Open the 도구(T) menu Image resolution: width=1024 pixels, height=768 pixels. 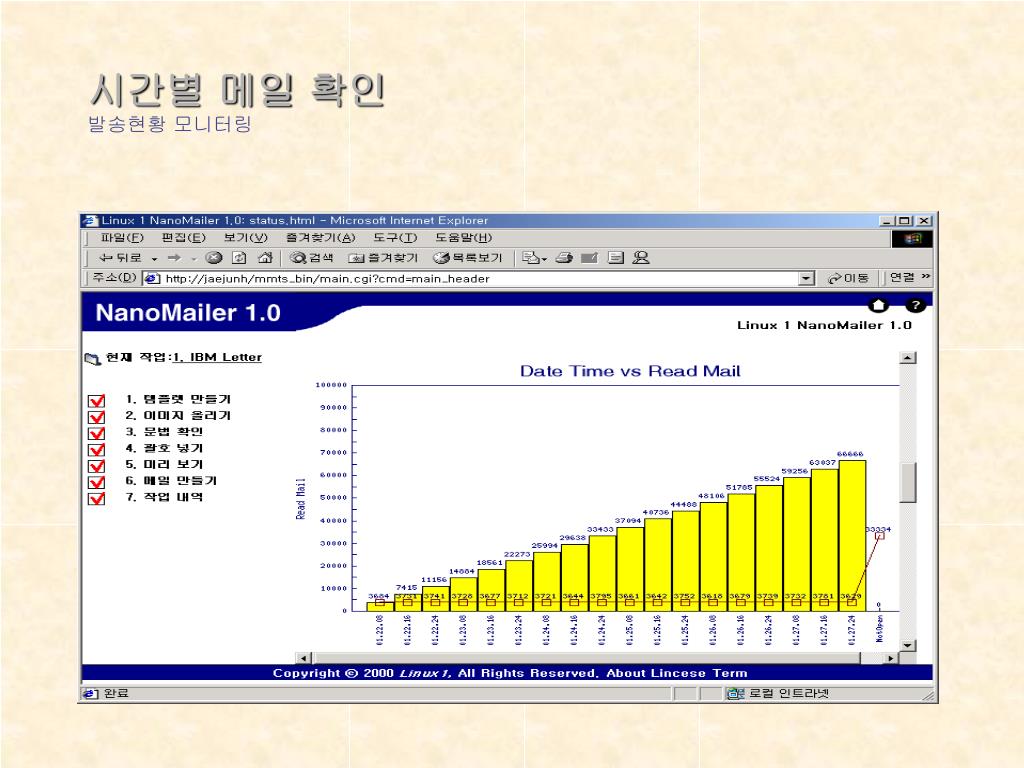pyautogui.click(x=395, y=238)
